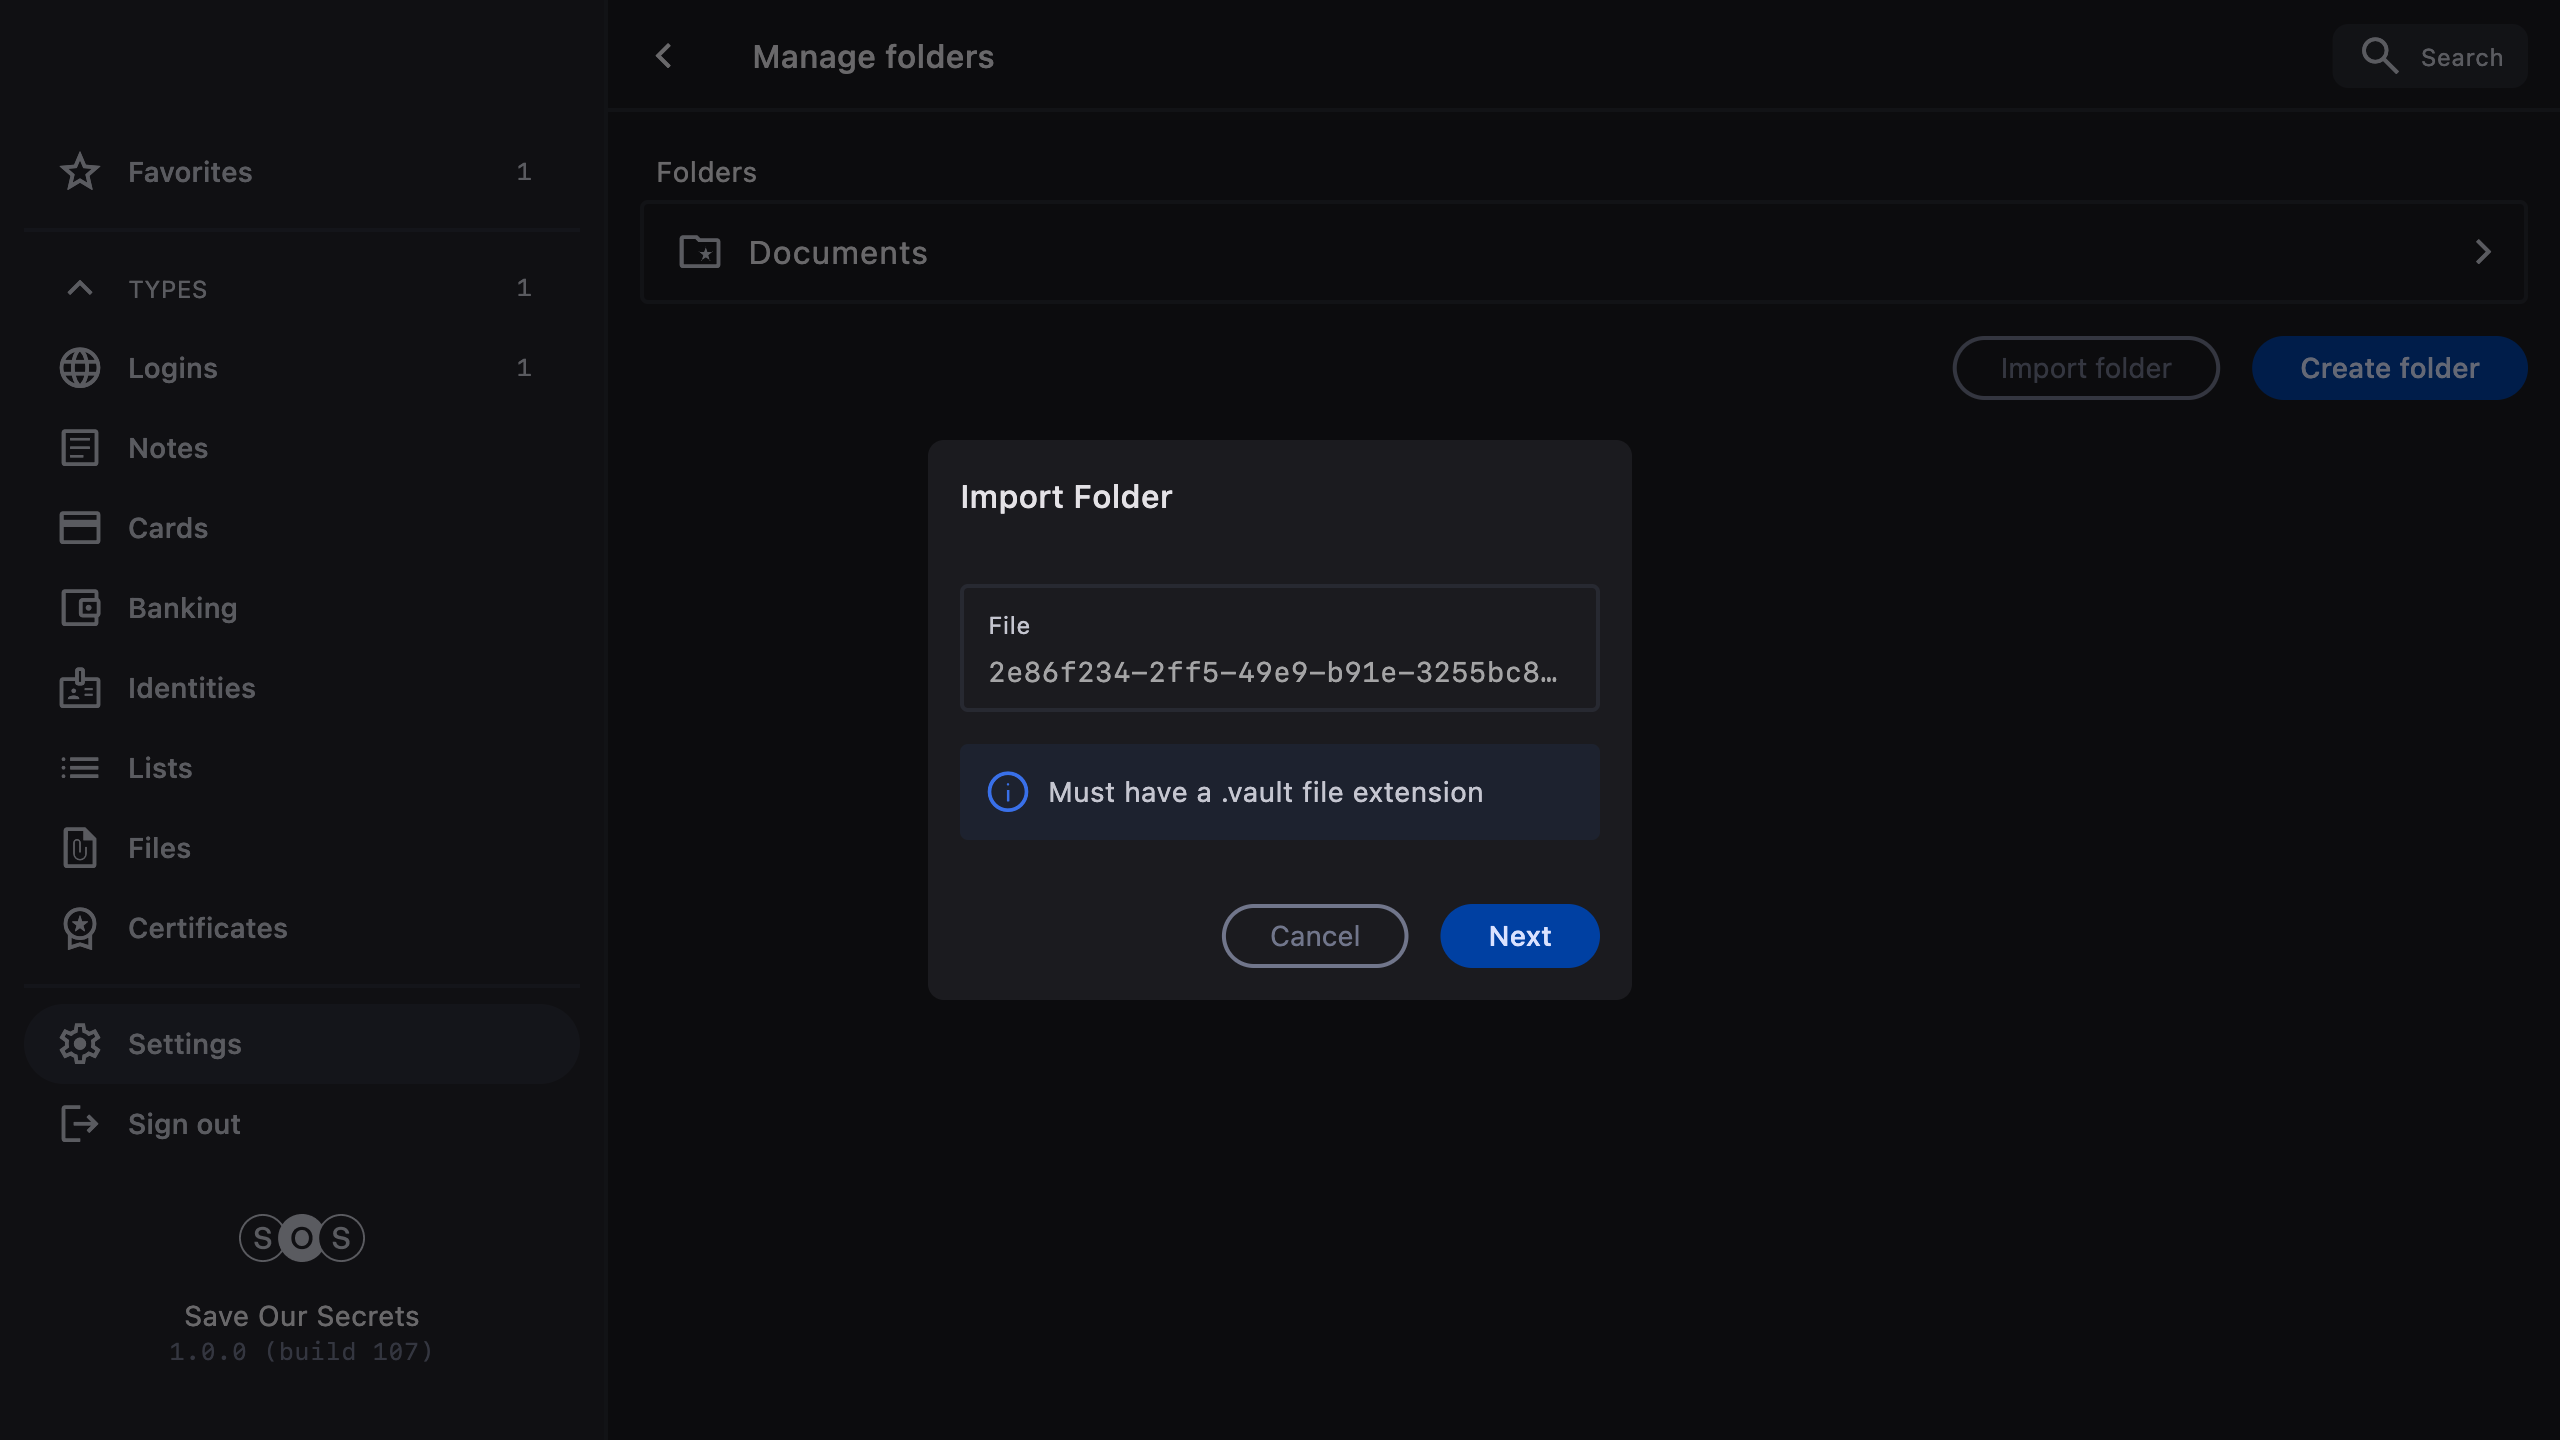Click the Notes document icon
2560x1440 pixels.
click(79, 448)
